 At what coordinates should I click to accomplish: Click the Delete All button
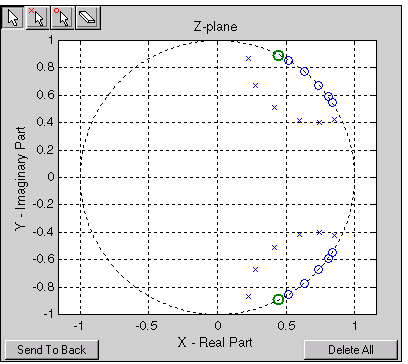[351, 350]
